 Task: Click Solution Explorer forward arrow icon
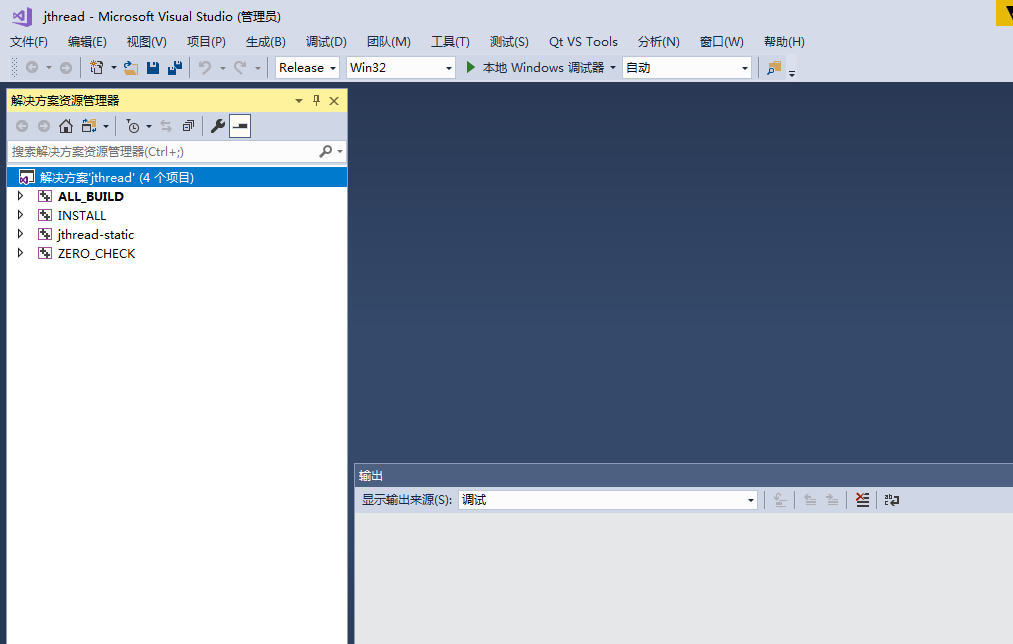44,126
